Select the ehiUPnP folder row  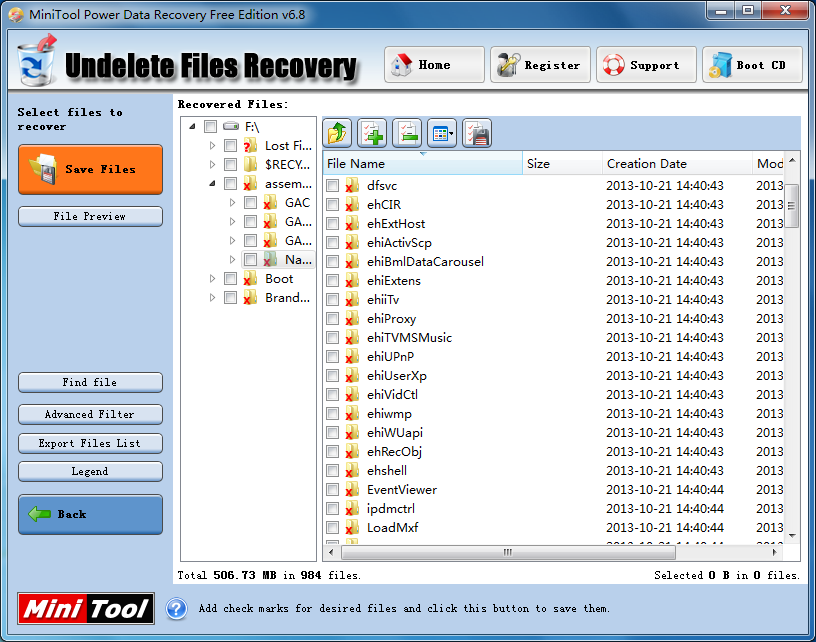click(x=554, y=357)
